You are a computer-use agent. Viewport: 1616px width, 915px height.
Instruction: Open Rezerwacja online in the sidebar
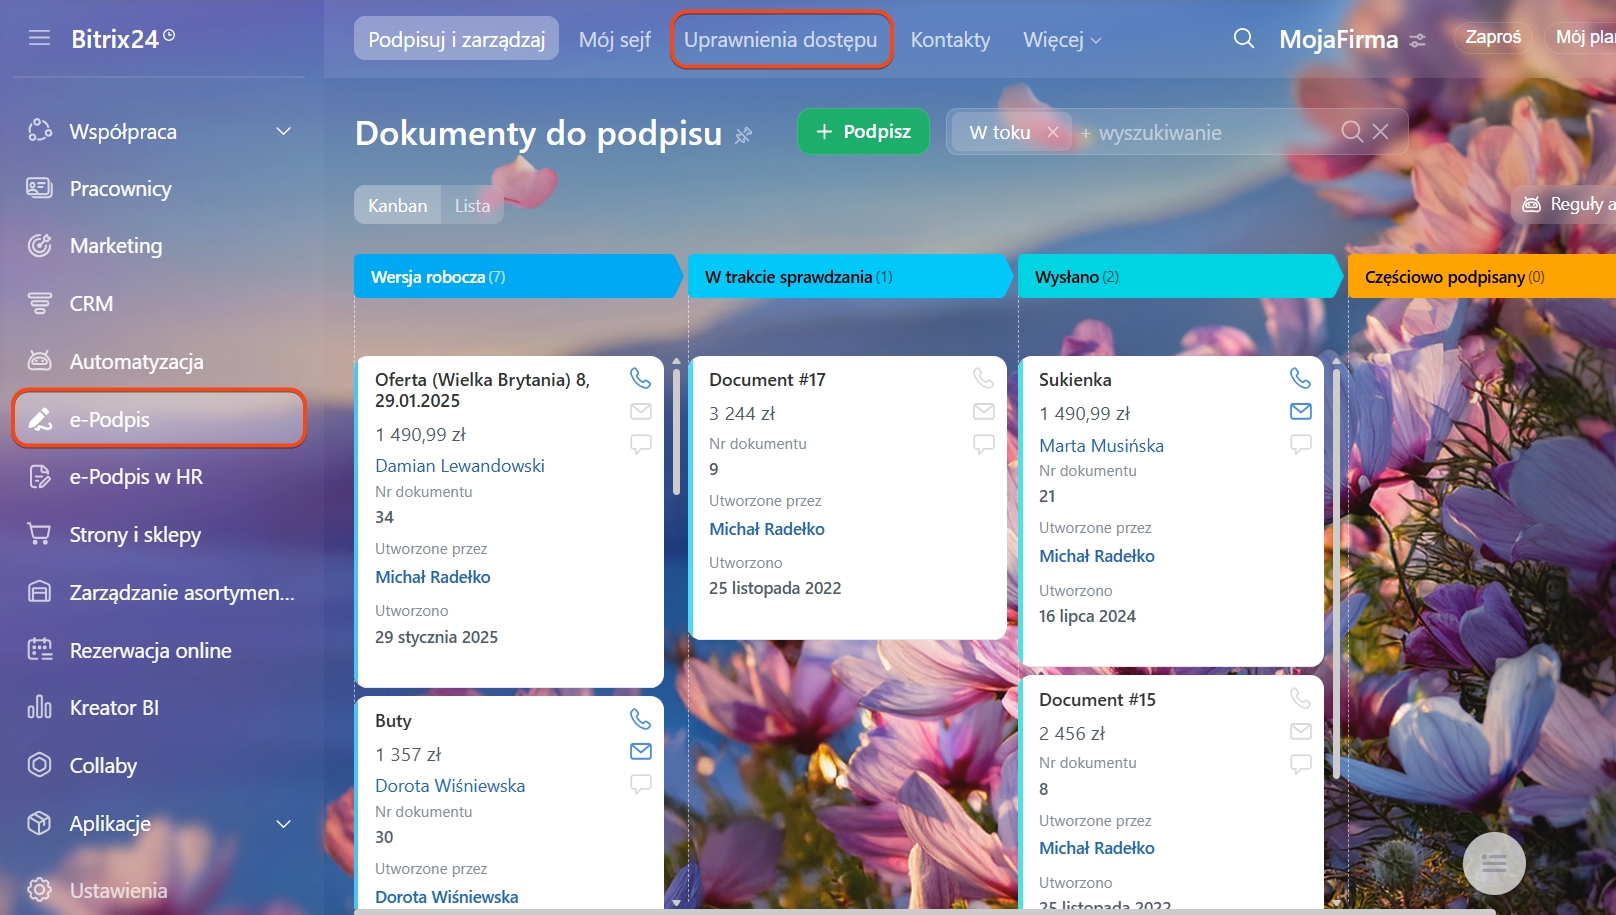coord(150,651)
